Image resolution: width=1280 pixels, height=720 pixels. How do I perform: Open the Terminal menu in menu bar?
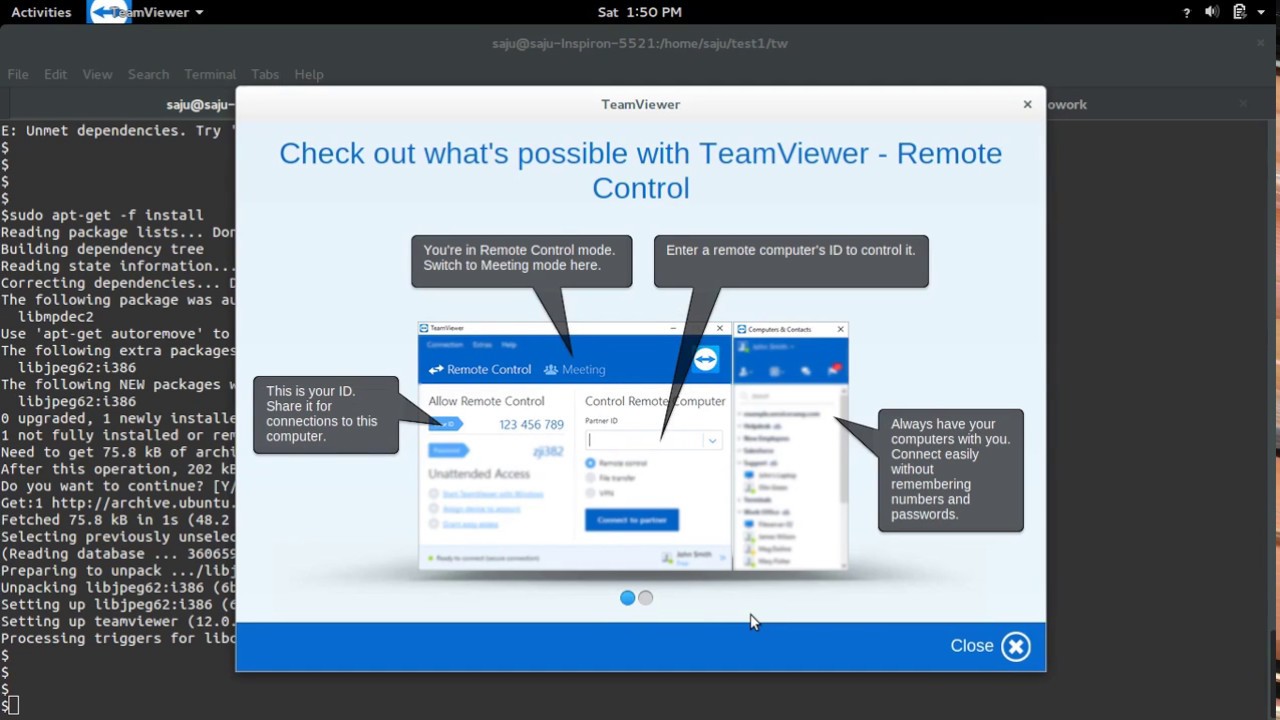point(209,74)
